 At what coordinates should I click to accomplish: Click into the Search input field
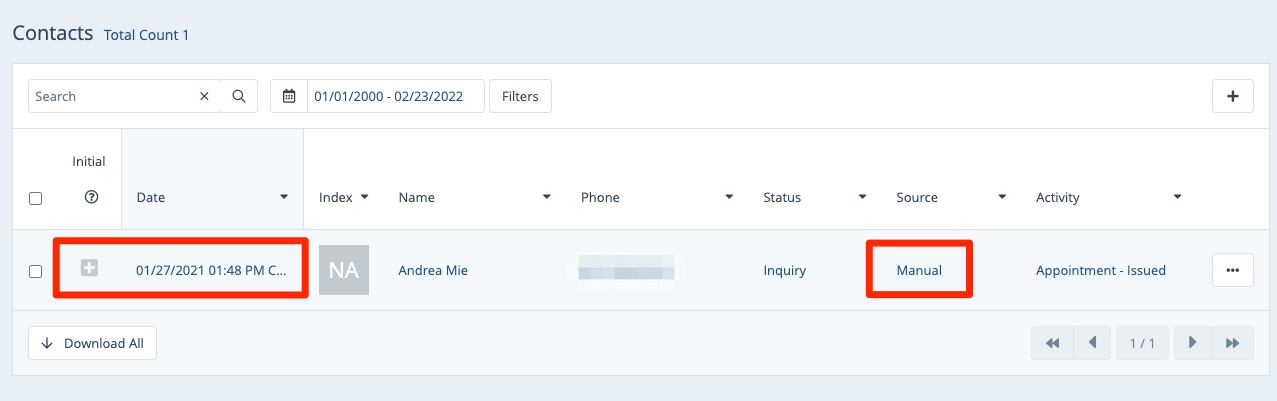[110, 96]
